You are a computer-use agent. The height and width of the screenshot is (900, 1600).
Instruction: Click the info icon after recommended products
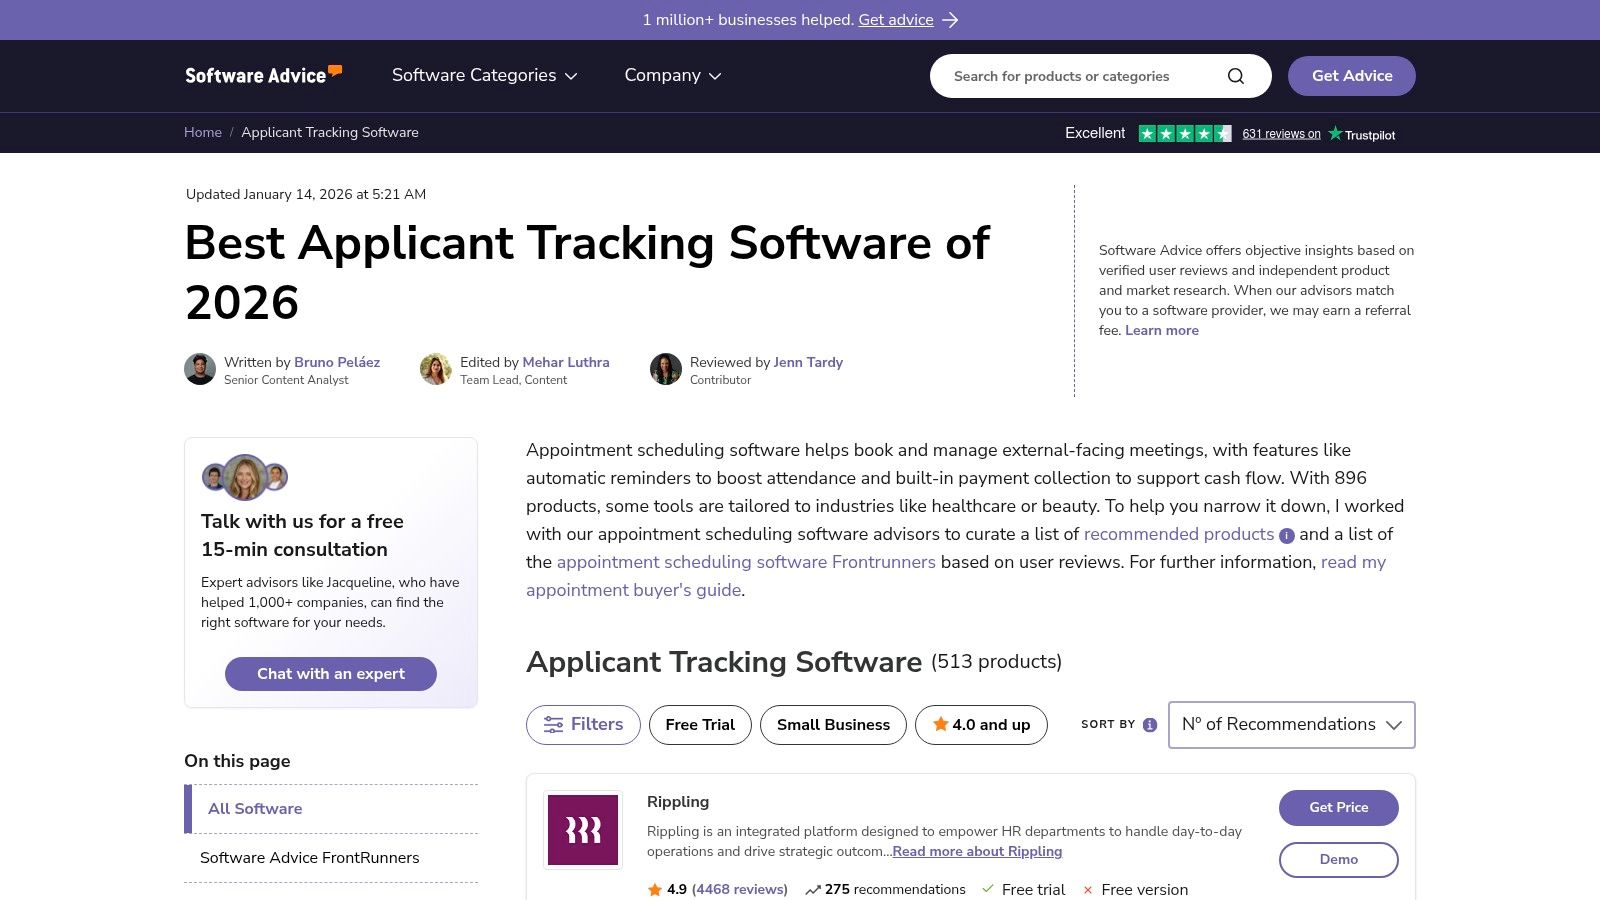[x=1286, y=535]
